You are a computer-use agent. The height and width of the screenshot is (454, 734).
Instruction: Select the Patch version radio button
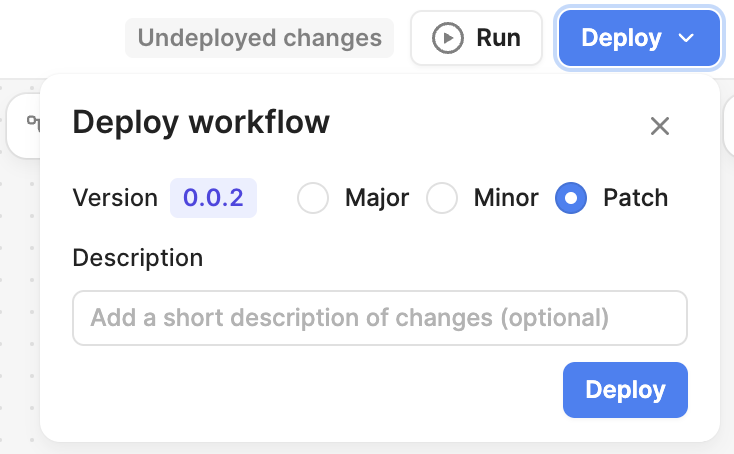[x=571, y=198]
